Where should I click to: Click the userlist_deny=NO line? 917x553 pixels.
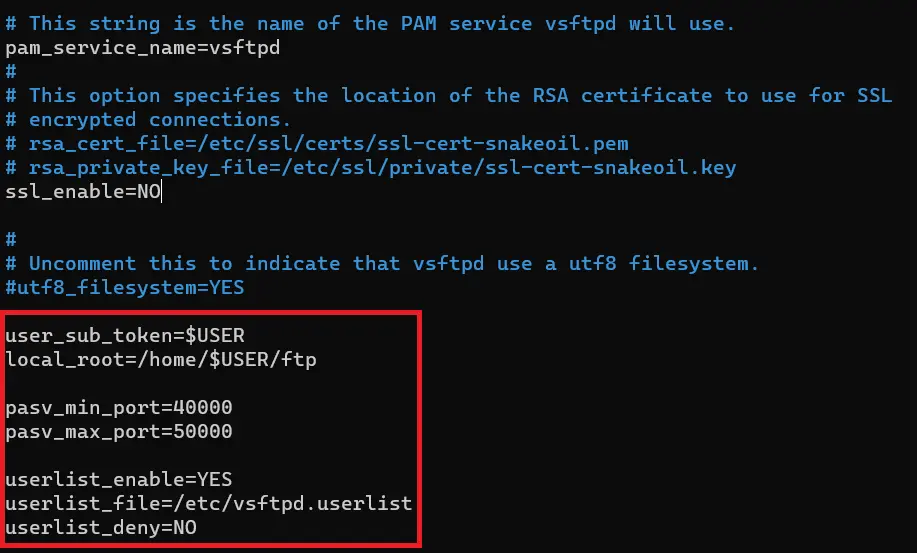101,527
